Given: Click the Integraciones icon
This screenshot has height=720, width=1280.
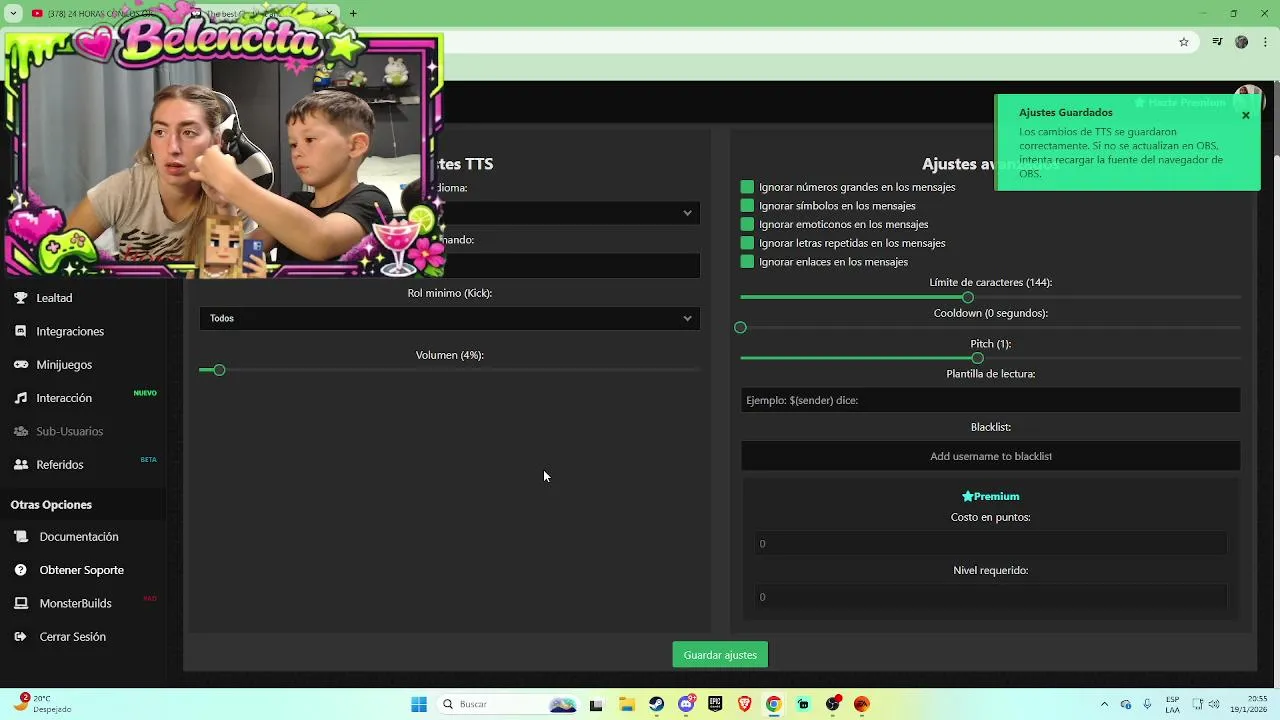Looking at the screenshot, I should point(20,331).
